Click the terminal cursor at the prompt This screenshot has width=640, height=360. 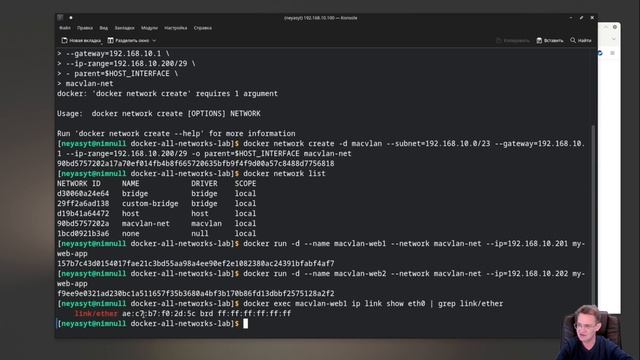coord(245,324)
